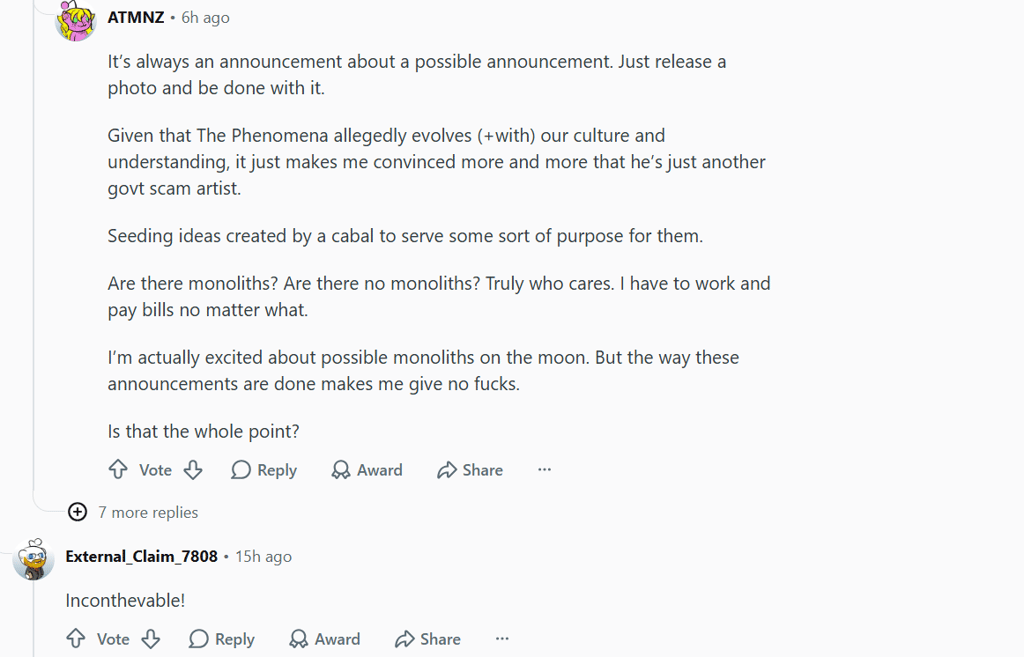Reply to ATMNZ's comment
The width and height of the screenshot is (1024, 657).
(x=264, y=470)
